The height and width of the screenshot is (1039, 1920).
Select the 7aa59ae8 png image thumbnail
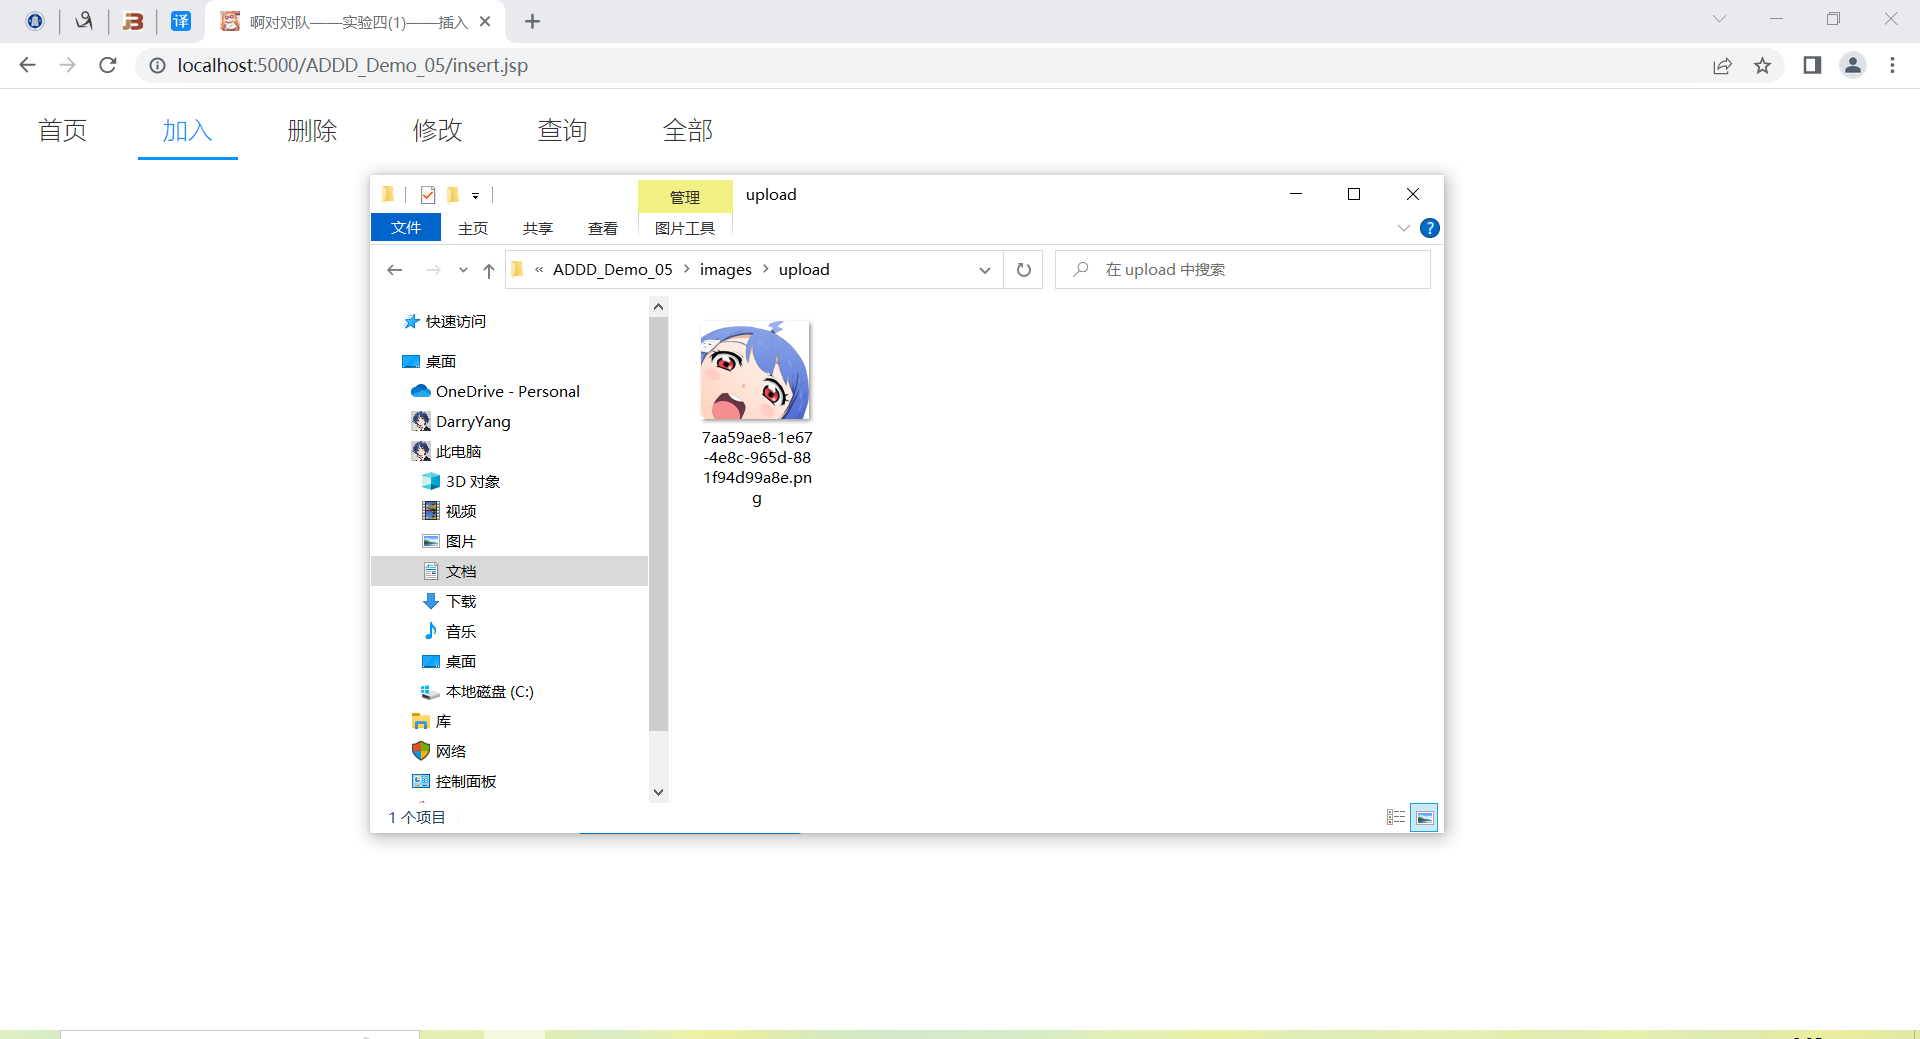tap(756, 370)
